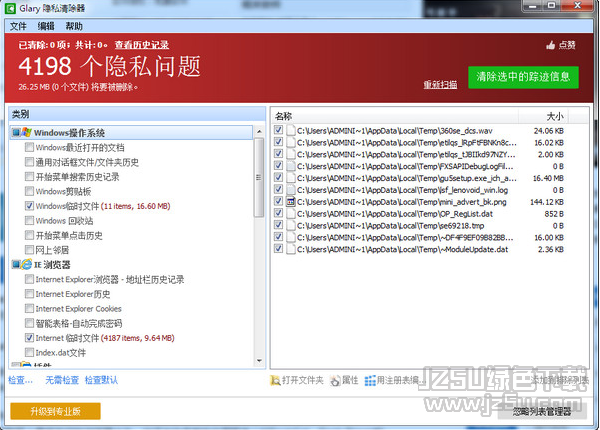Viewport: 600px width, 430px height.
Task: Click the IE 浏览器 logo icon
Action: point(27,264)
